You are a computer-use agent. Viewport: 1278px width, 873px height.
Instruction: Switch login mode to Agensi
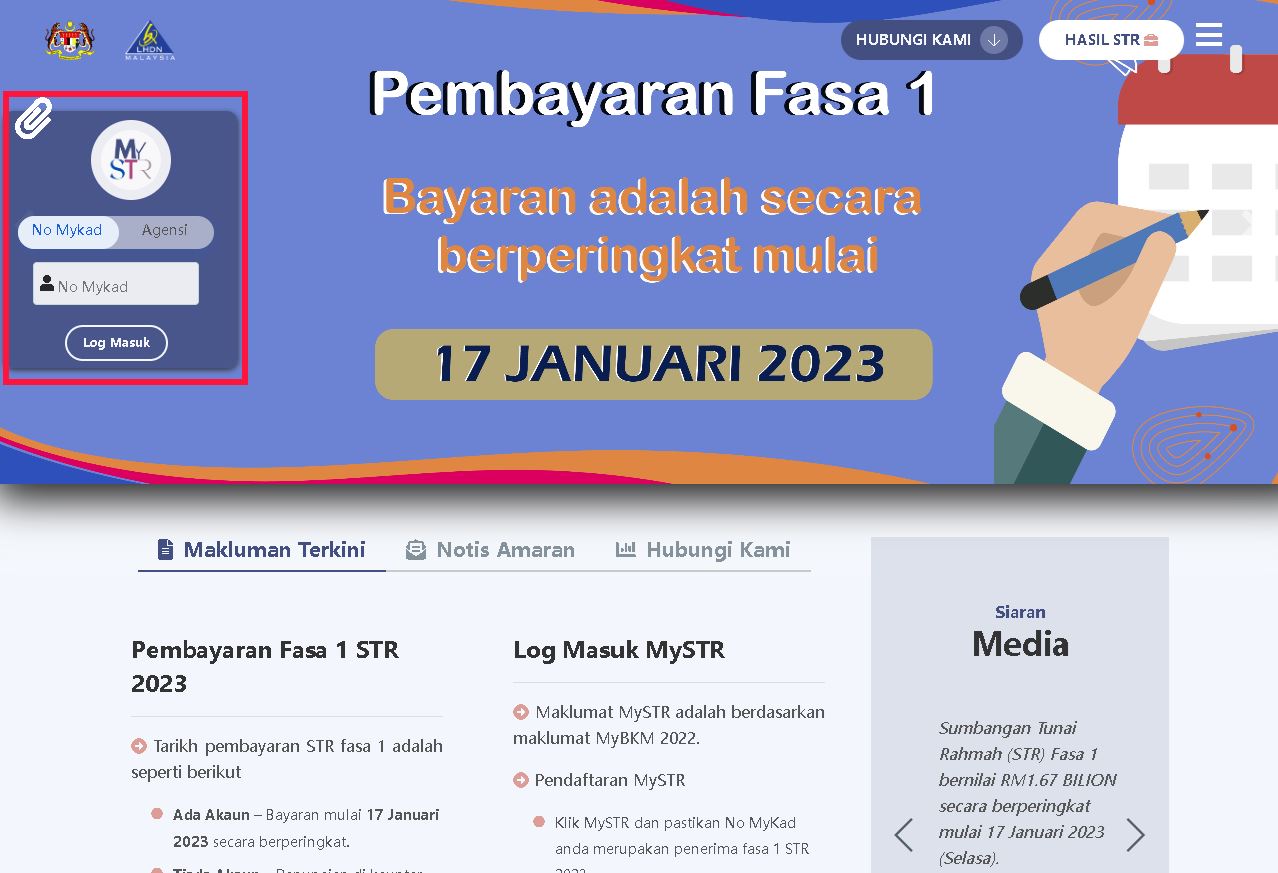[164, 231]
